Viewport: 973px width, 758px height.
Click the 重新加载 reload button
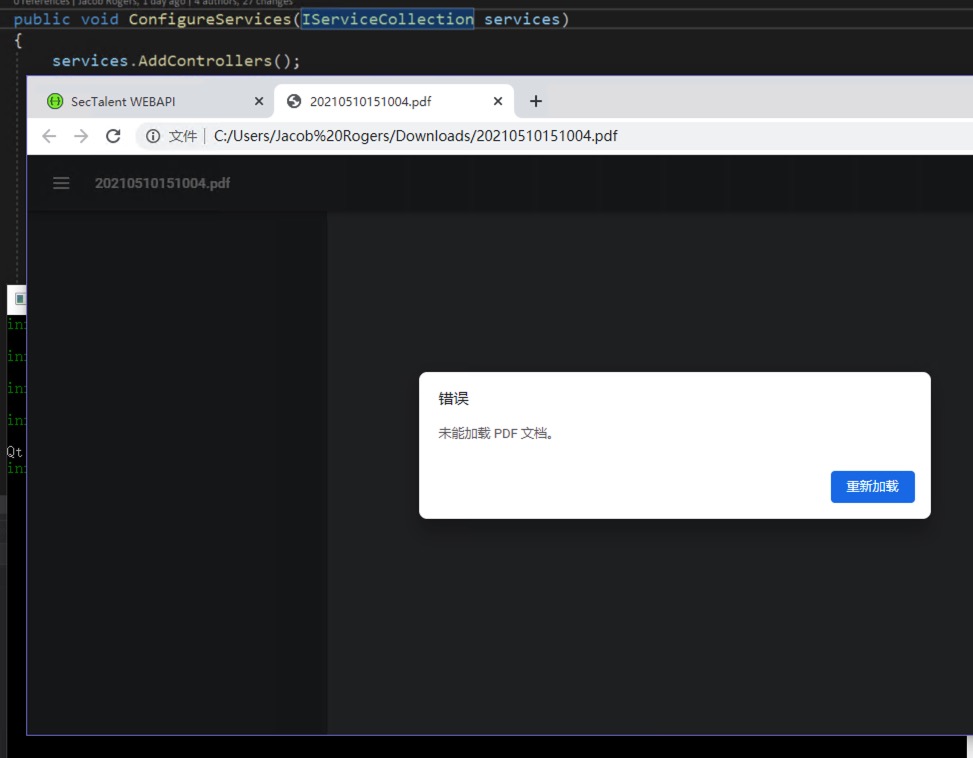tap(872, 487)
